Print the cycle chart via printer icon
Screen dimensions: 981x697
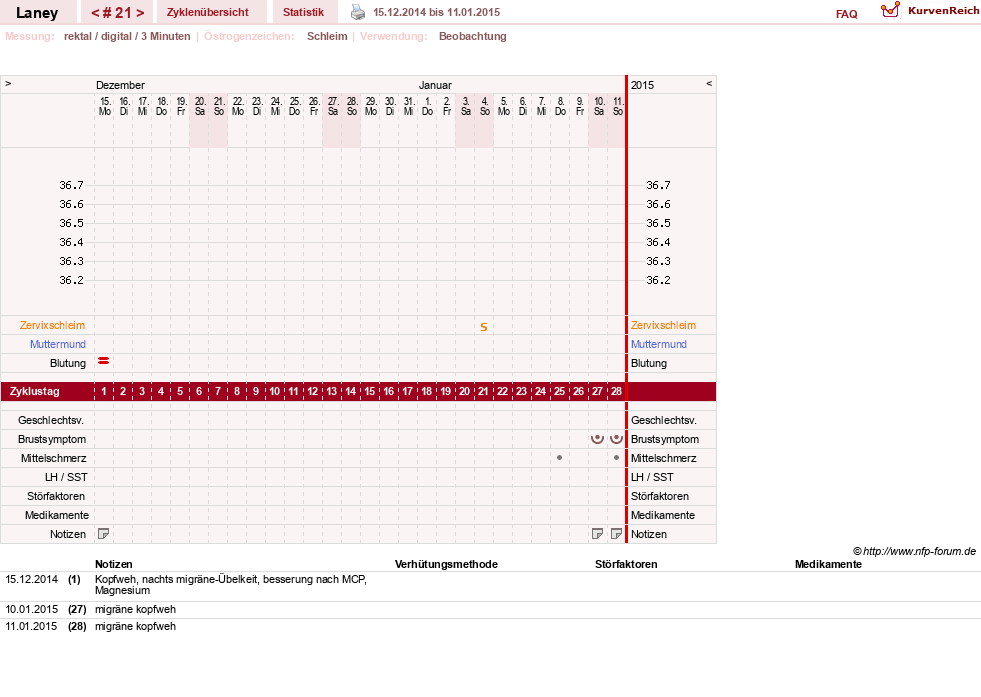point(357,12)
